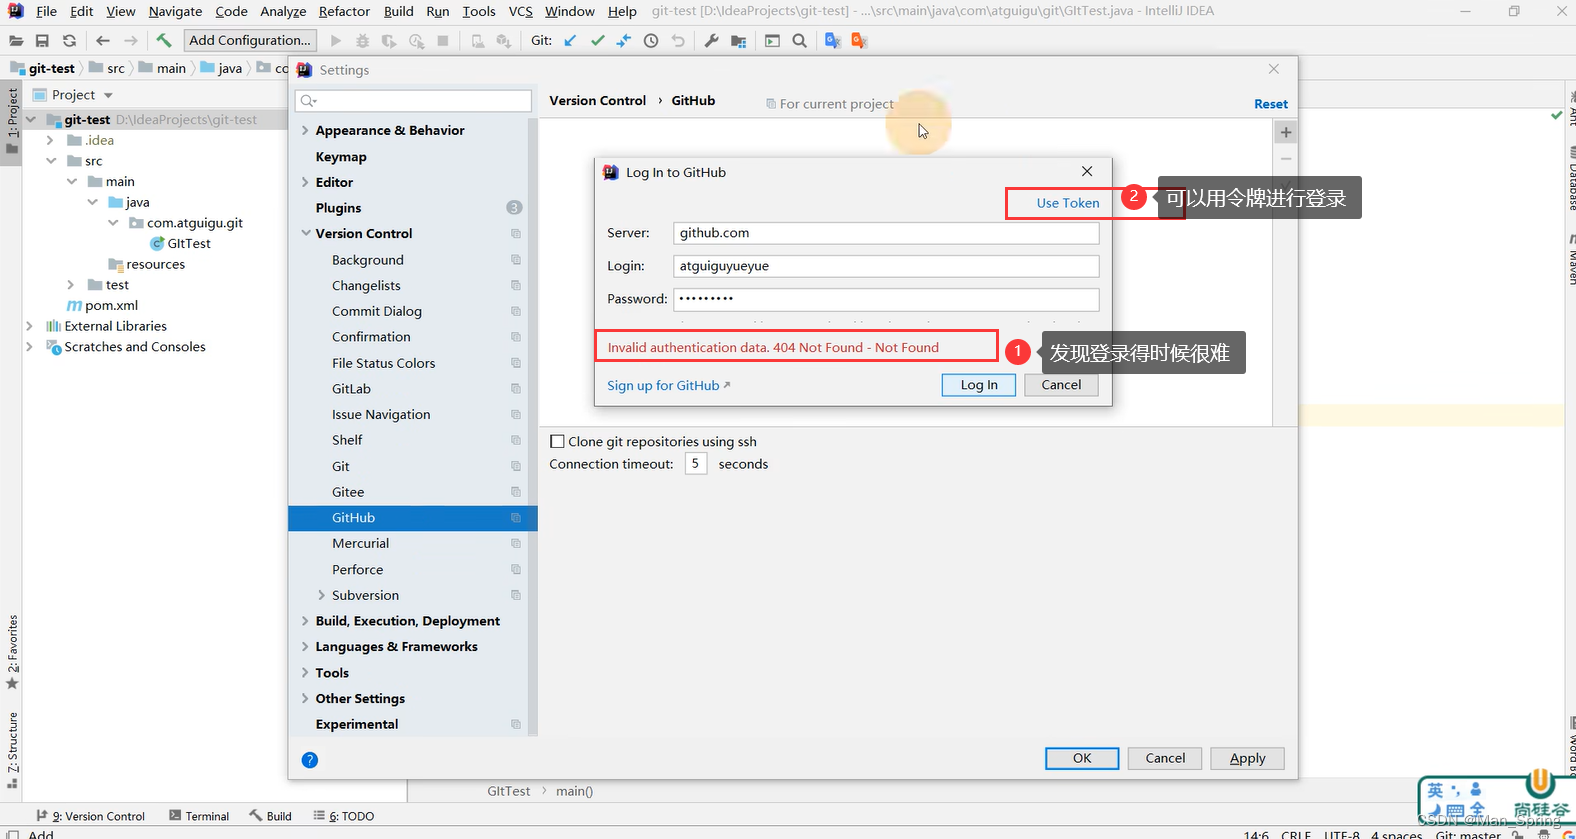Click the Git Rollback undo icon

click(x=678, y=41)
